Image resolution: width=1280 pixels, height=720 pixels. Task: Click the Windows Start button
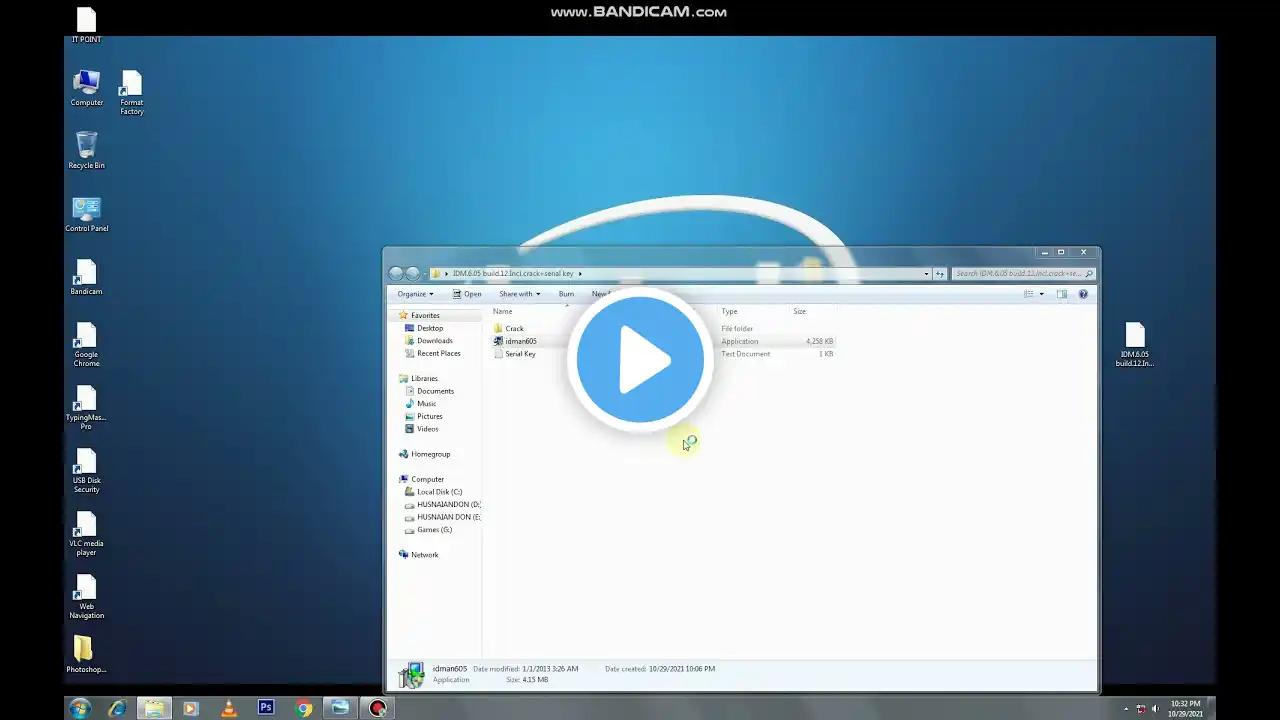(80, 708)
